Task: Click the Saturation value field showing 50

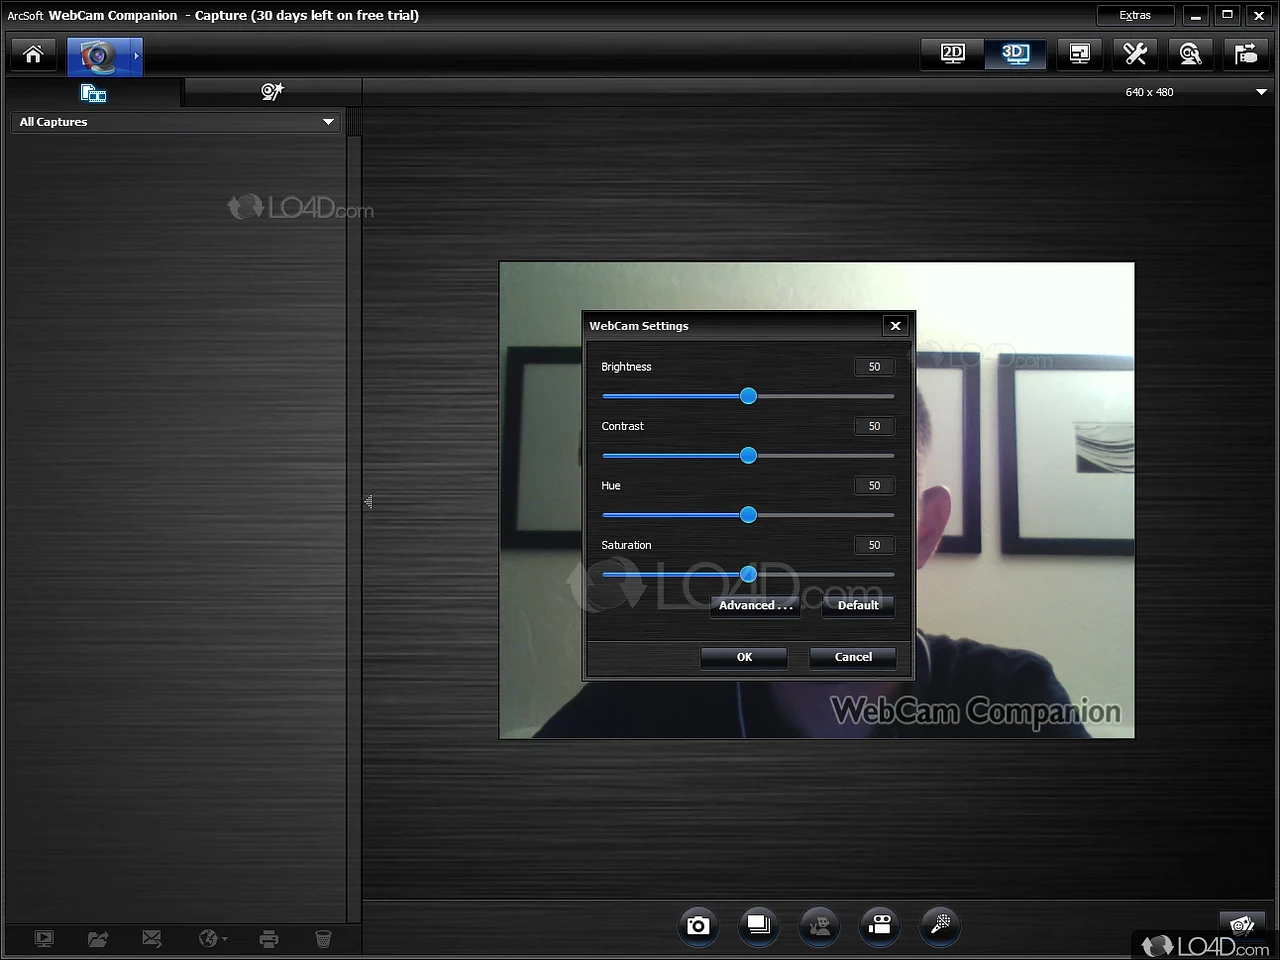Action: (874, 545)
